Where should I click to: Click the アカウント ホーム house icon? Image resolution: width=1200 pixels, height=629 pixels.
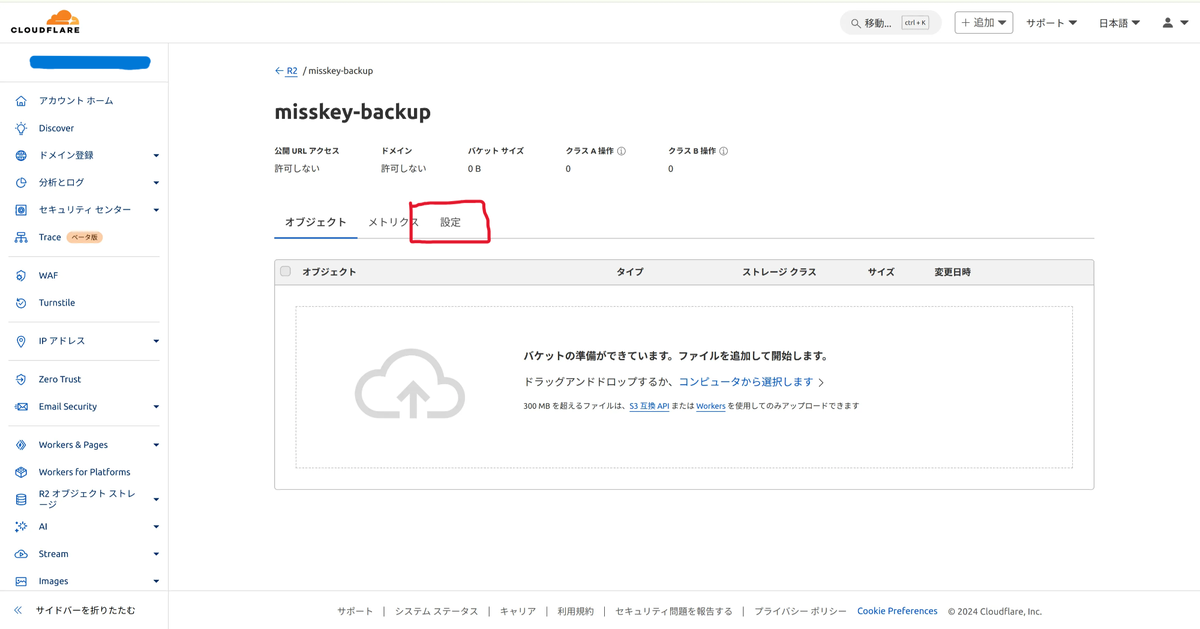[21, 101]
